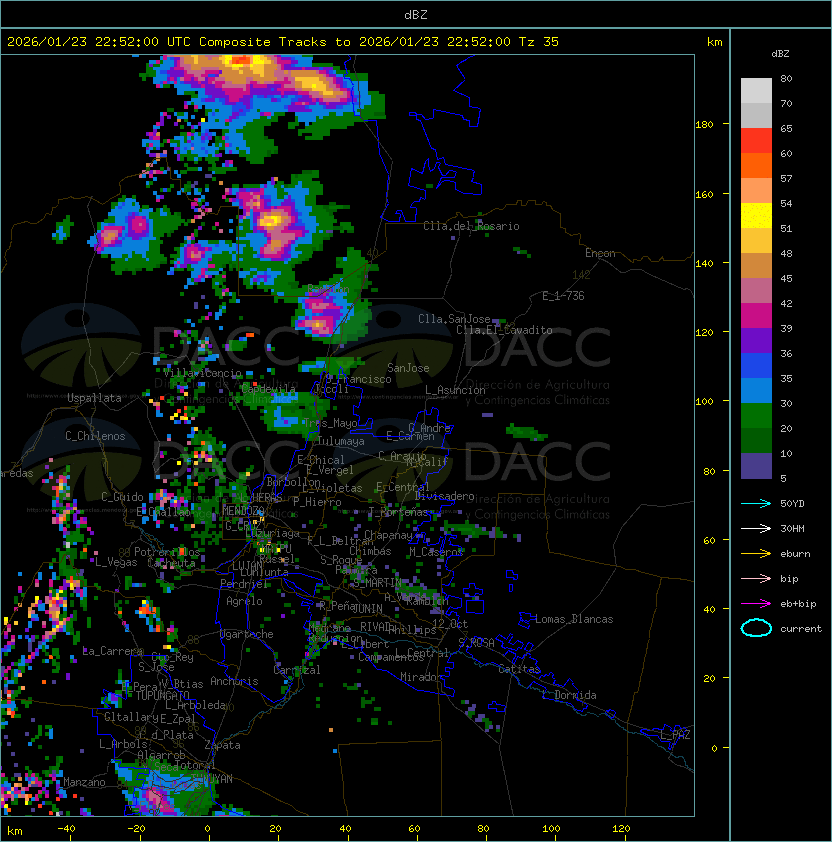Select the magenta eb+bip arrow symbol
Viewport: 832px width, 842px height.
pos(756,603)
